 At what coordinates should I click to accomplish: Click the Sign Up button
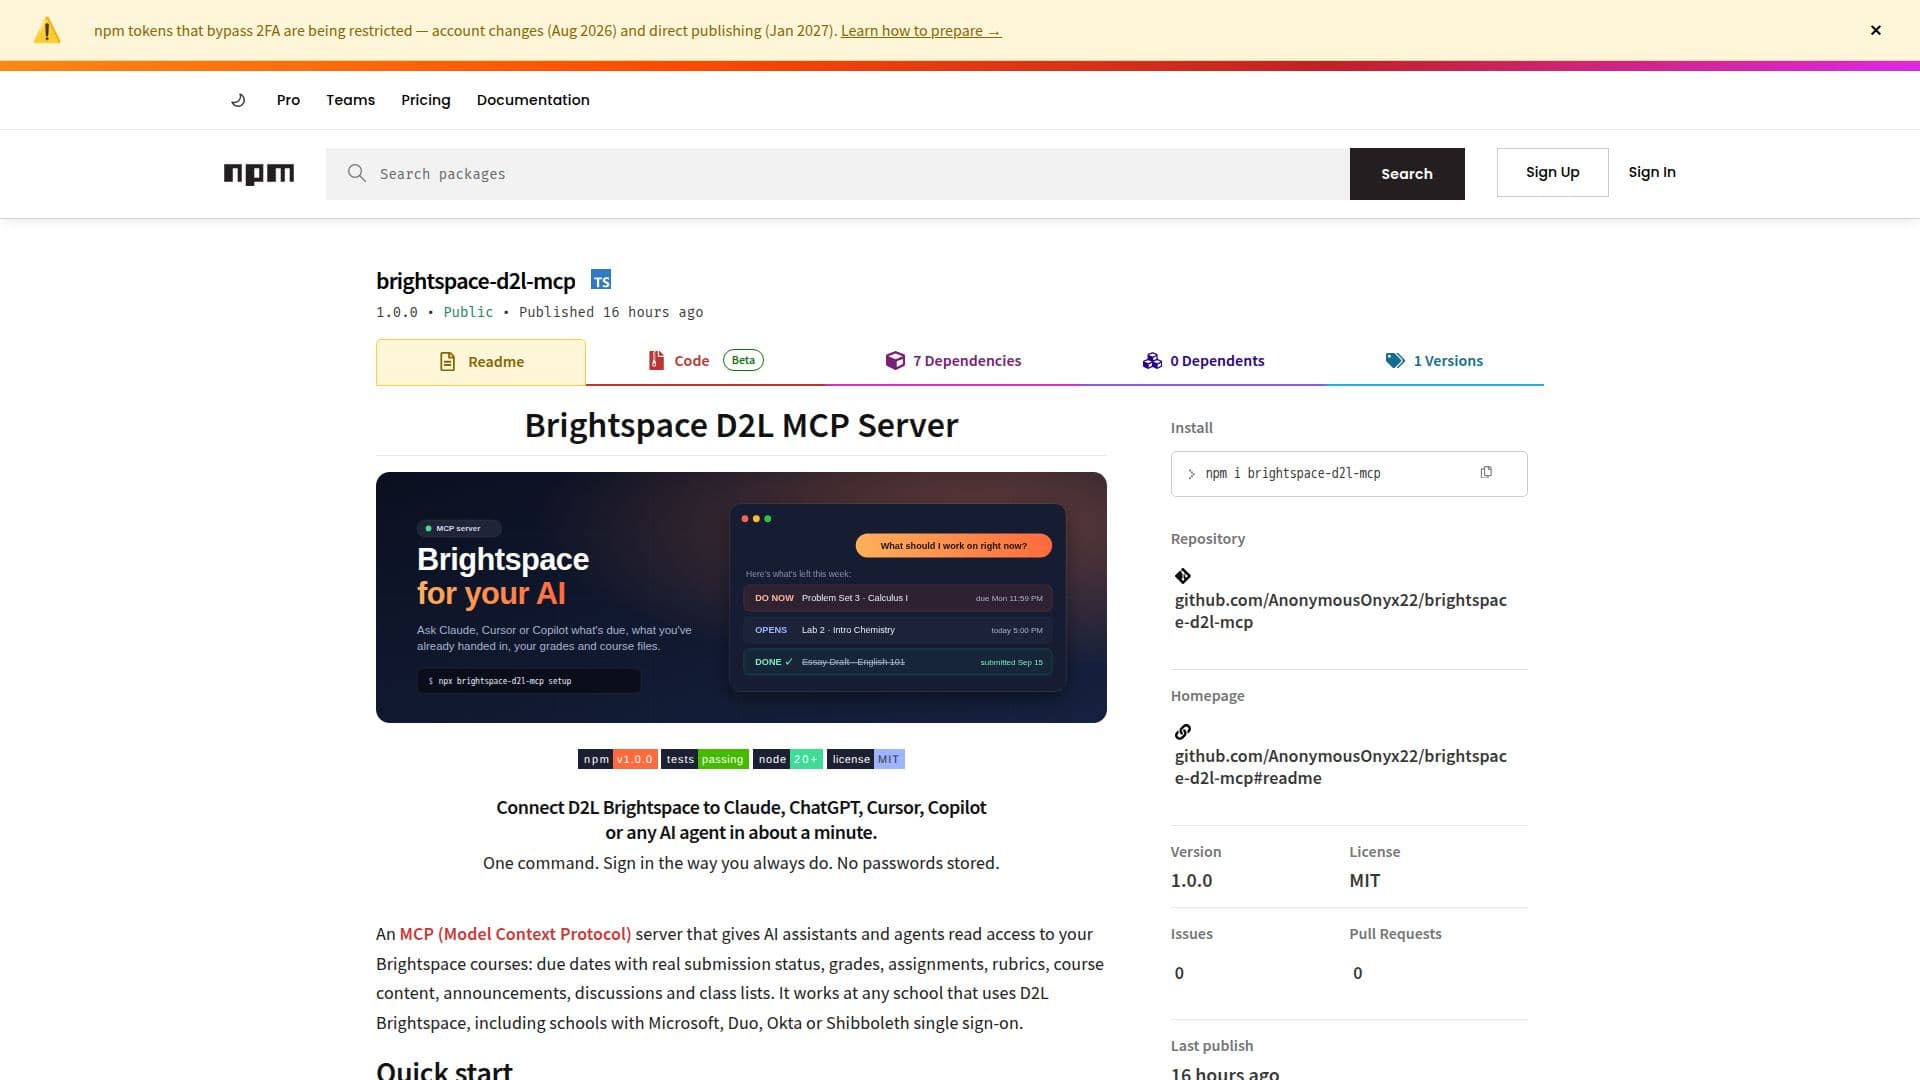coord(1552,172)
